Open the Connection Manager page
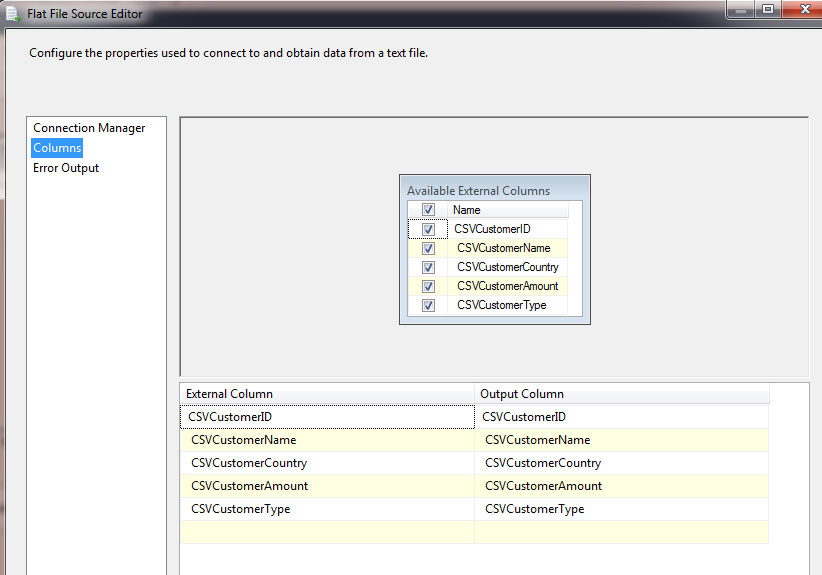822x575 pixels. (89, 128)
